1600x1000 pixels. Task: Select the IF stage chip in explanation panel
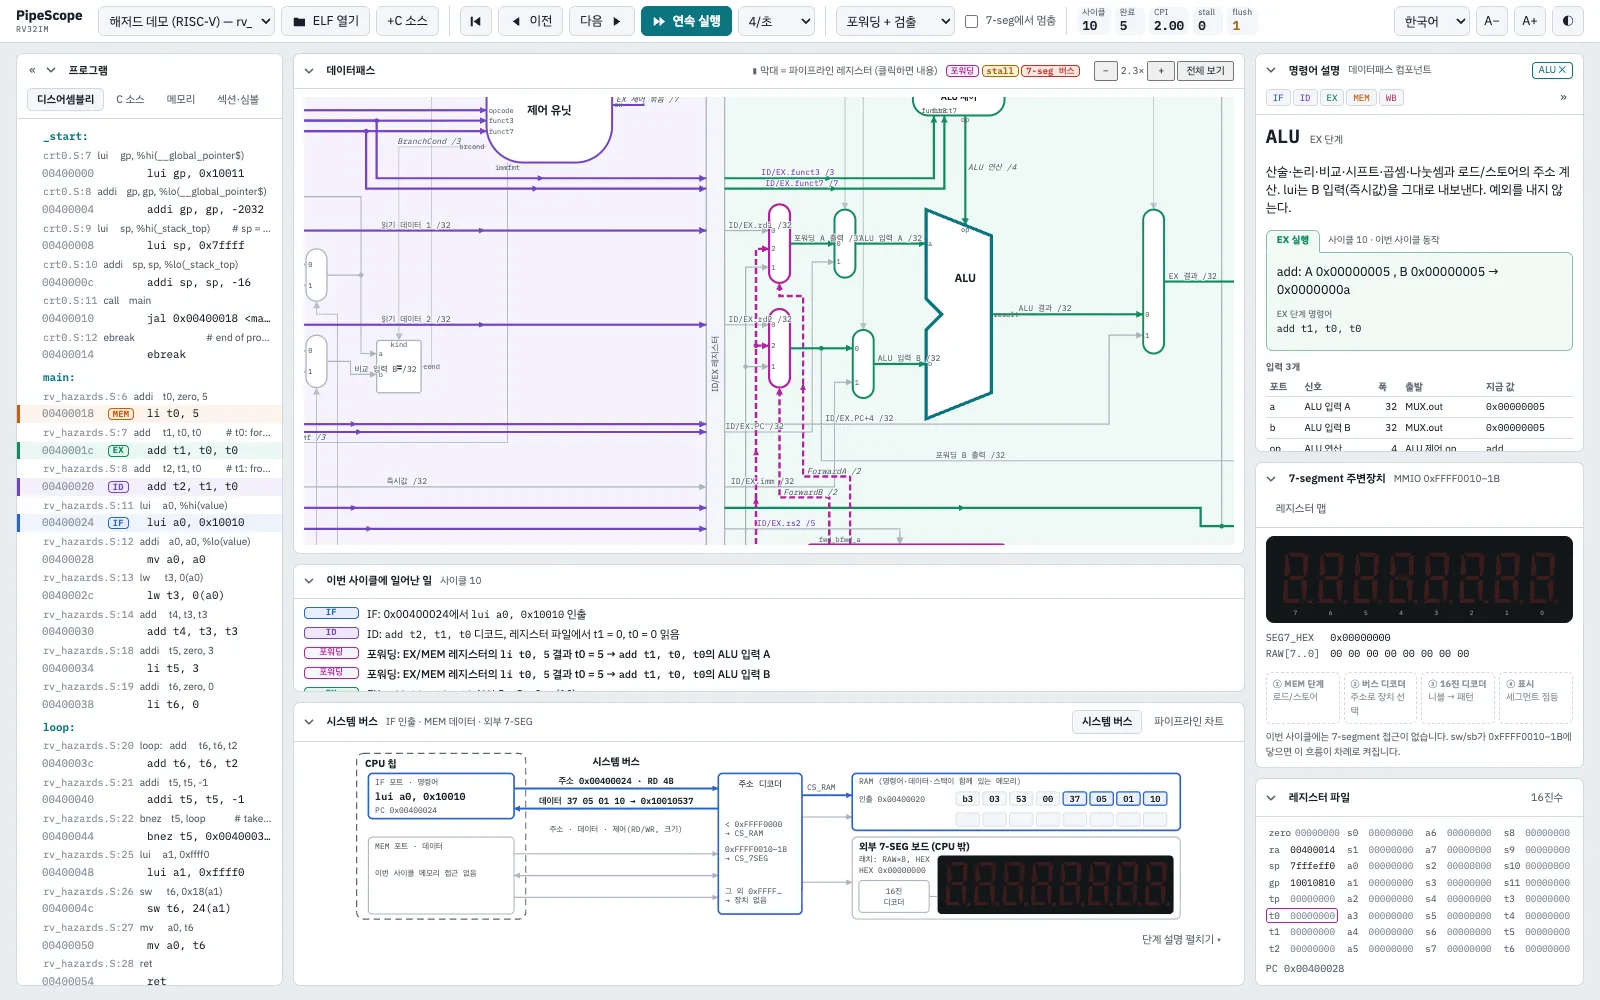pyautogui.click(x=1278, y=98)
